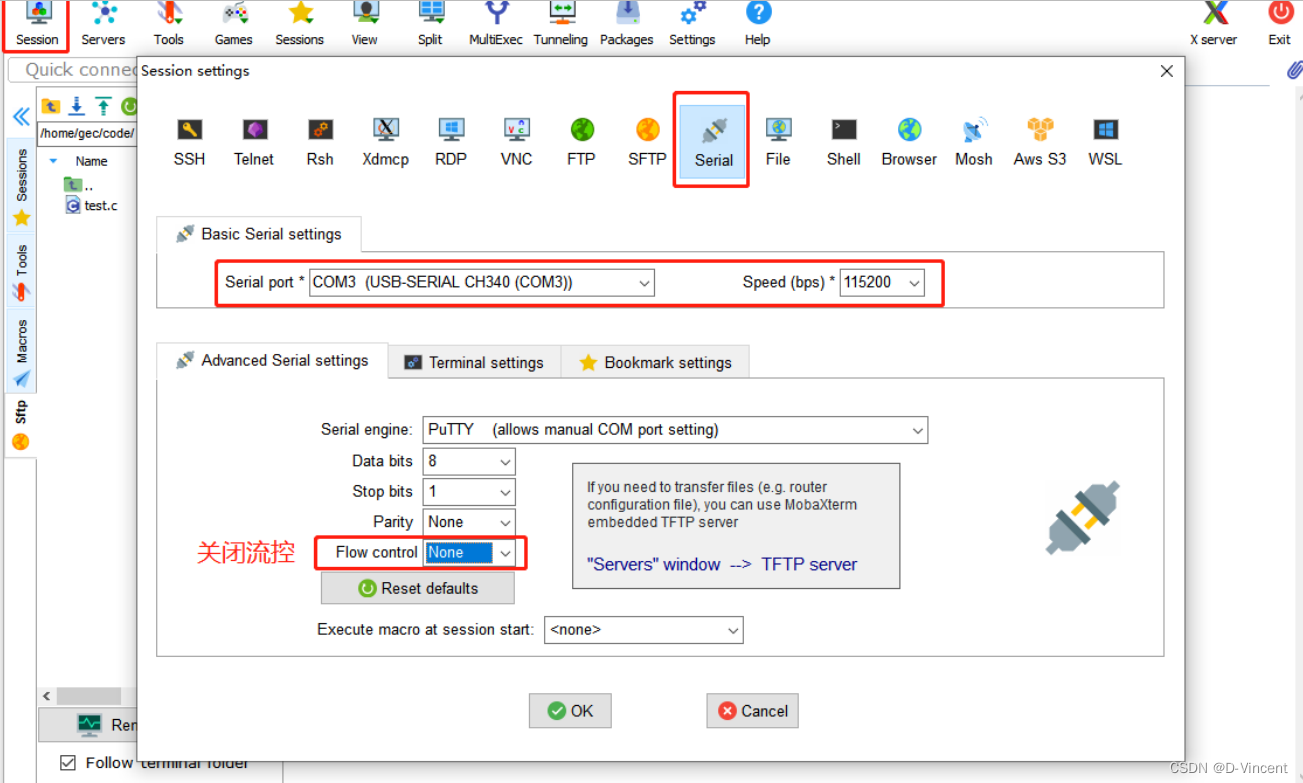Open the Sessions side tab

click(21, 188)
